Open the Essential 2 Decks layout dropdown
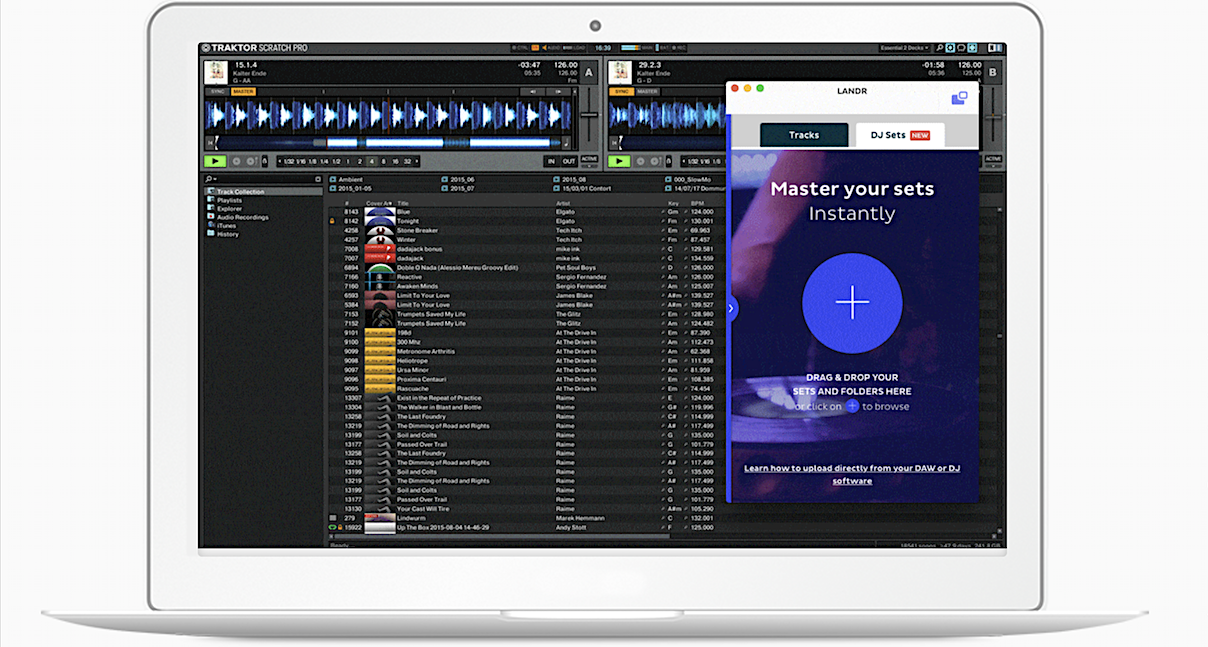The width and height of the screenshot is (1208, 647). (x=905, y=48)
